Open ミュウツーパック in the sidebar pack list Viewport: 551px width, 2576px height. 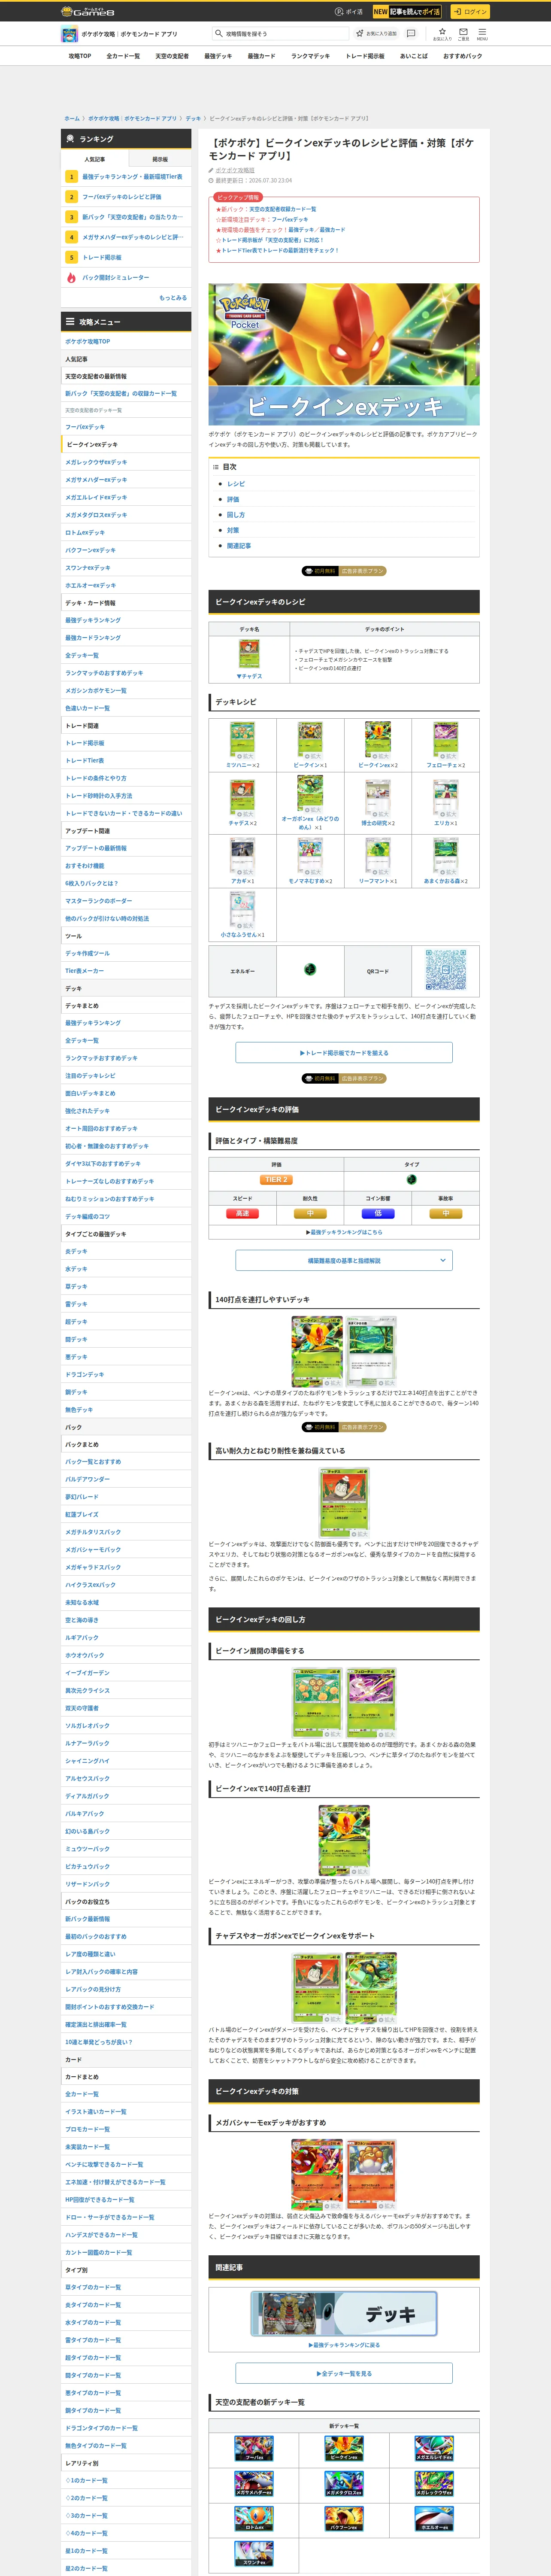click(88, 1849)
